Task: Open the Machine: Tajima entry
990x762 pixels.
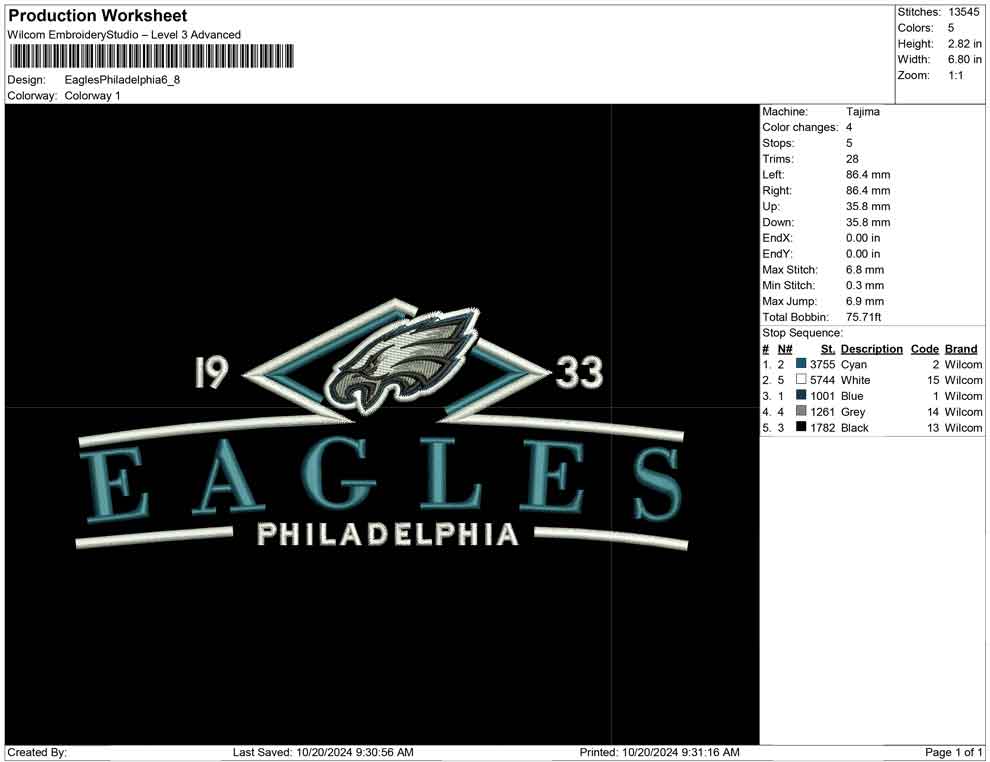Action: [x=820, y=112]
